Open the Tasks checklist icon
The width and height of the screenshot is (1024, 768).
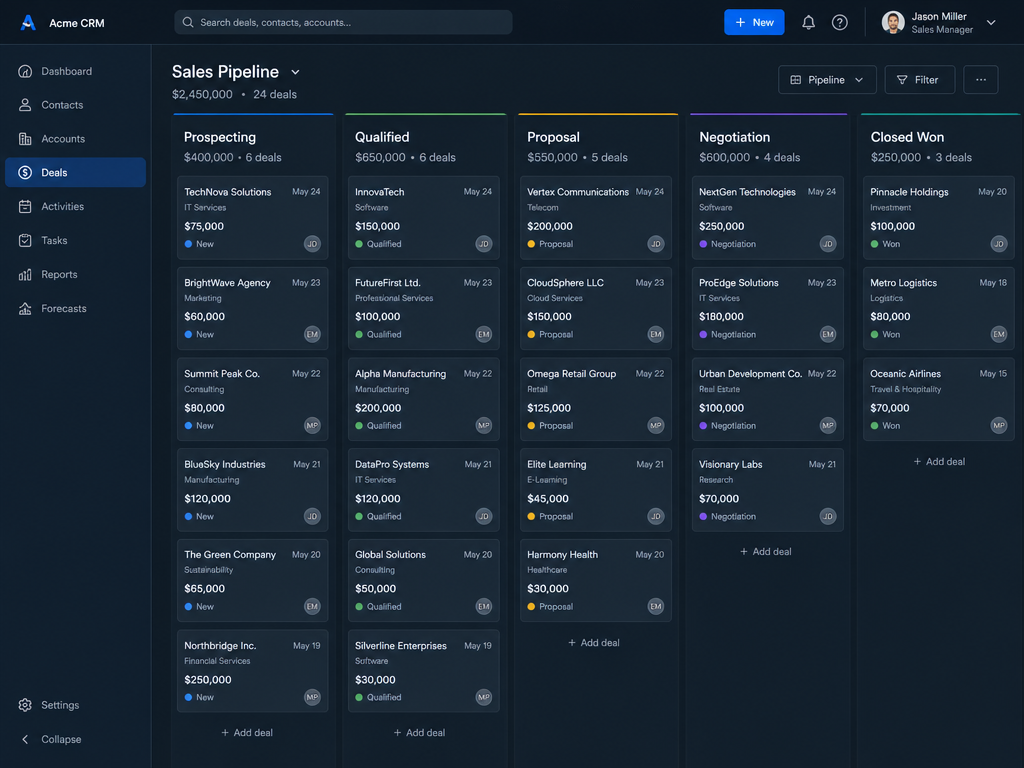coord(25,240)
